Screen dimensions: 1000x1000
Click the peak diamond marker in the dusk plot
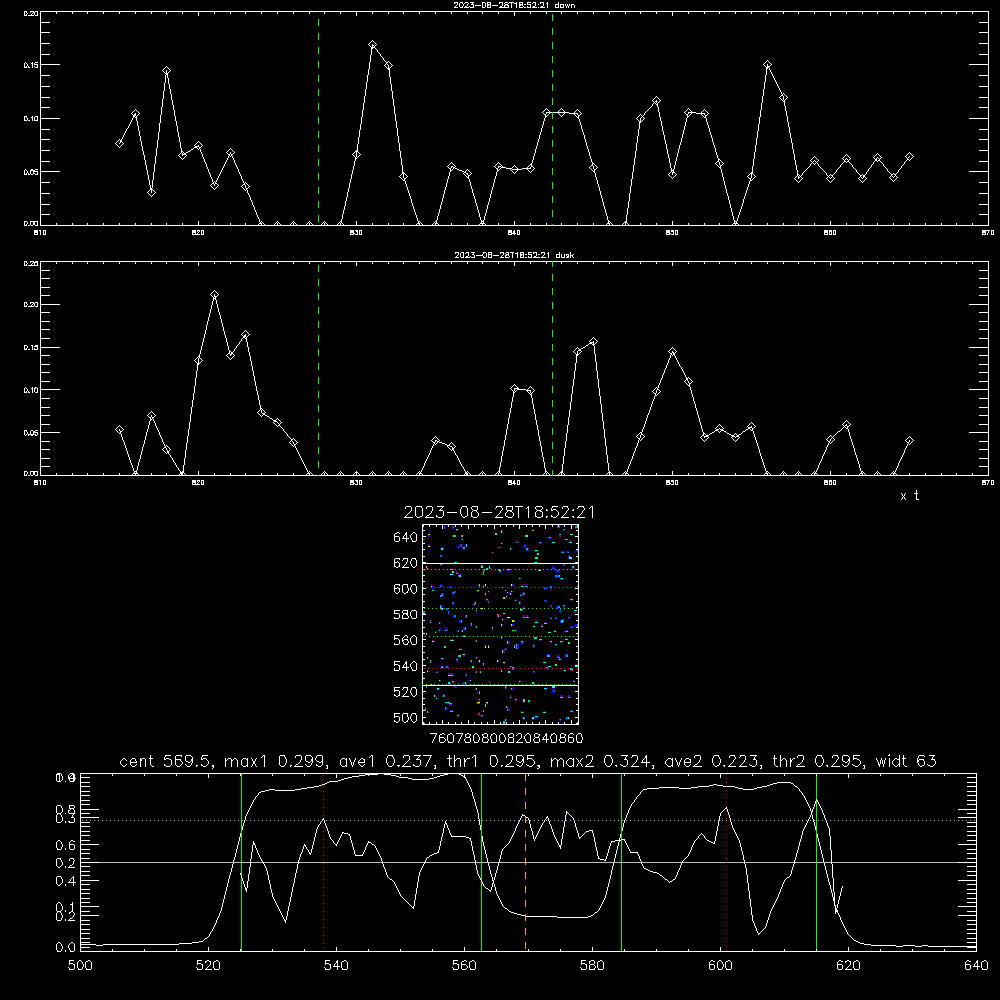(x=214, y=295)
